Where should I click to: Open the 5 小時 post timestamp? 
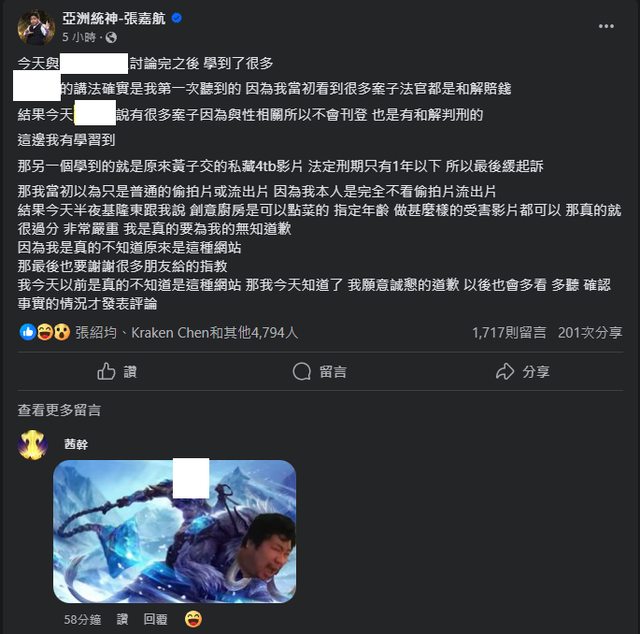click(79, 38)
